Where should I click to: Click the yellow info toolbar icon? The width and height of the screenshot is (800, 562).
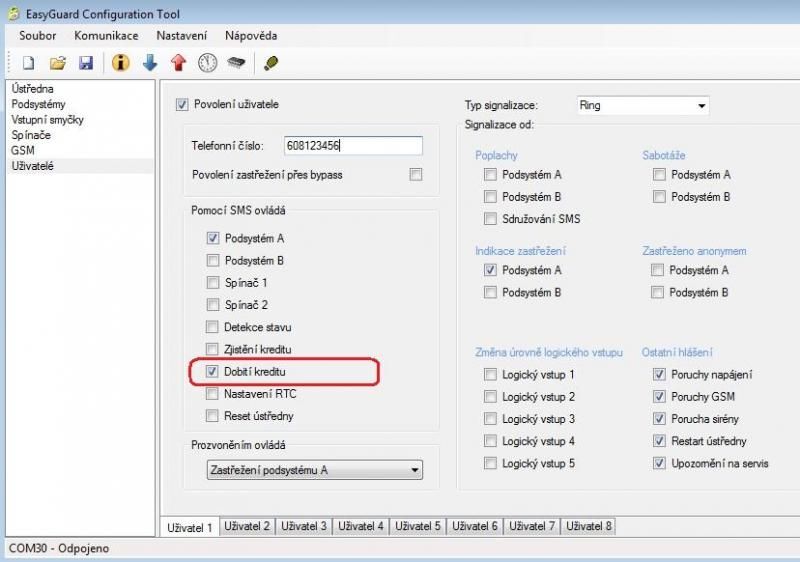[x=121, y=63]
